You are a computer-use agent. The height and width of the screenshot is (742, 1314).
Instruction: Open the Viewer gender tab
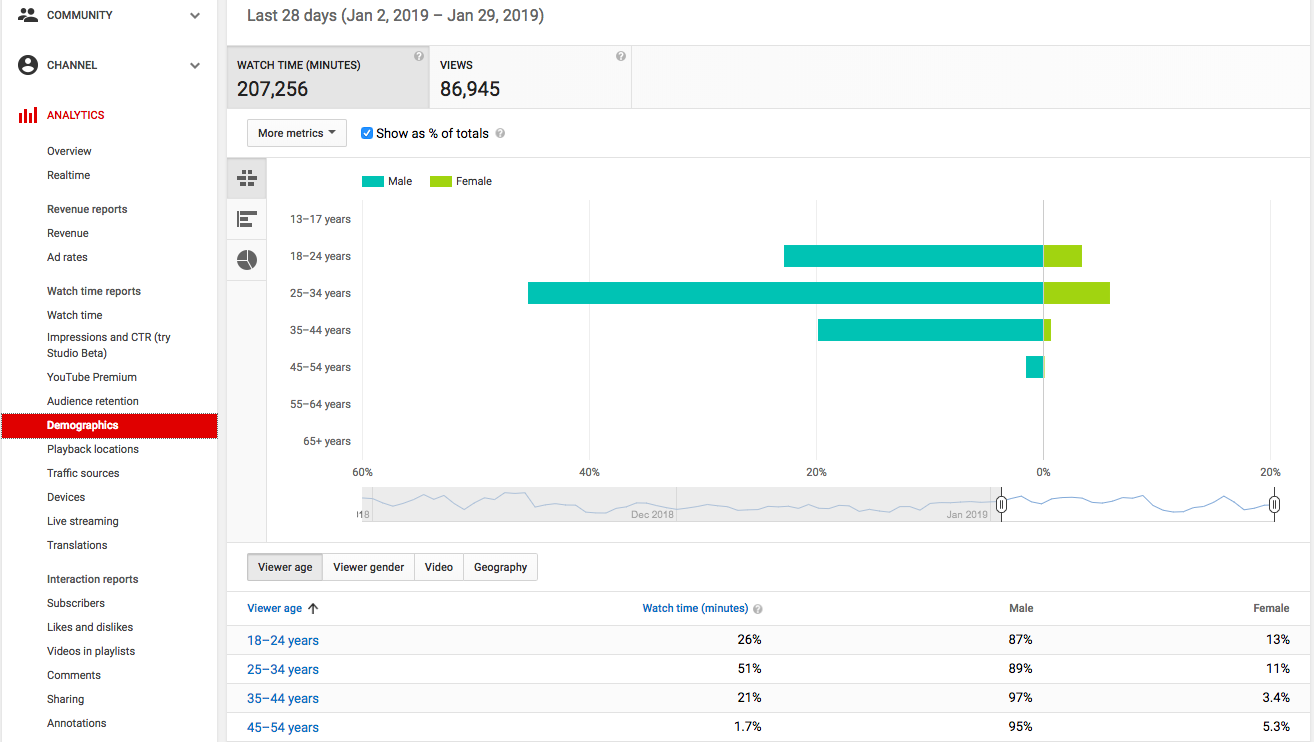(368, 567)
